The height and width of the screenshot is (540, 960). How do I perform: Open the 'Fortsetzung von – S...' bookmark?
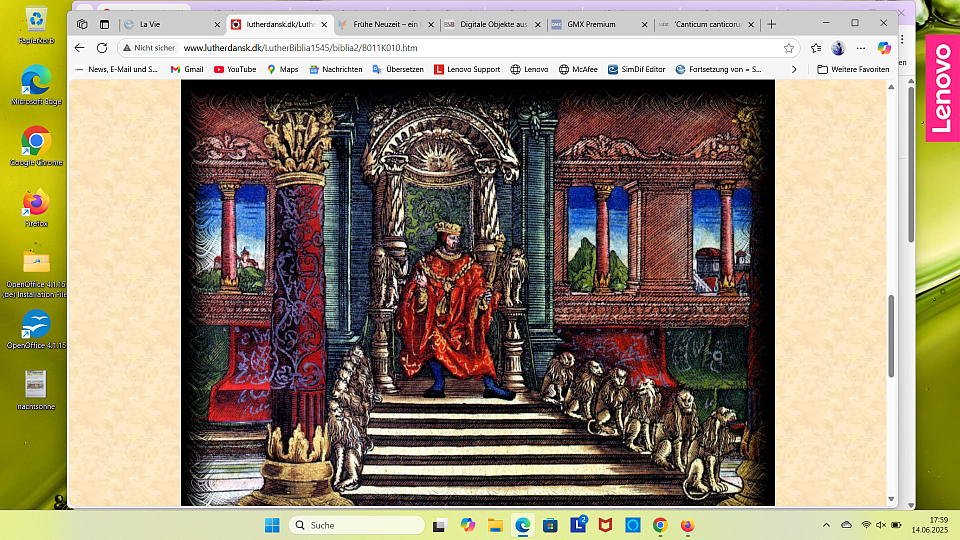pyautogui.click(x=718, y=69)
